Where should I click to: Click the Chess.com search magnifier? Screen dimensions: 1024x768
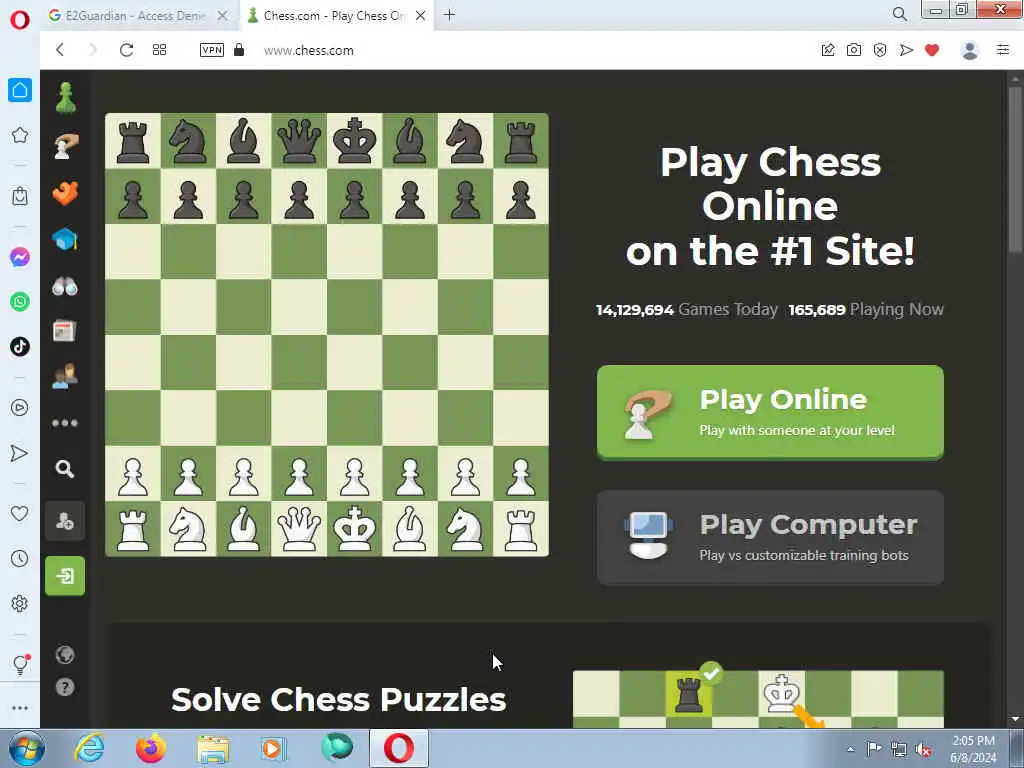coord(65,469)
